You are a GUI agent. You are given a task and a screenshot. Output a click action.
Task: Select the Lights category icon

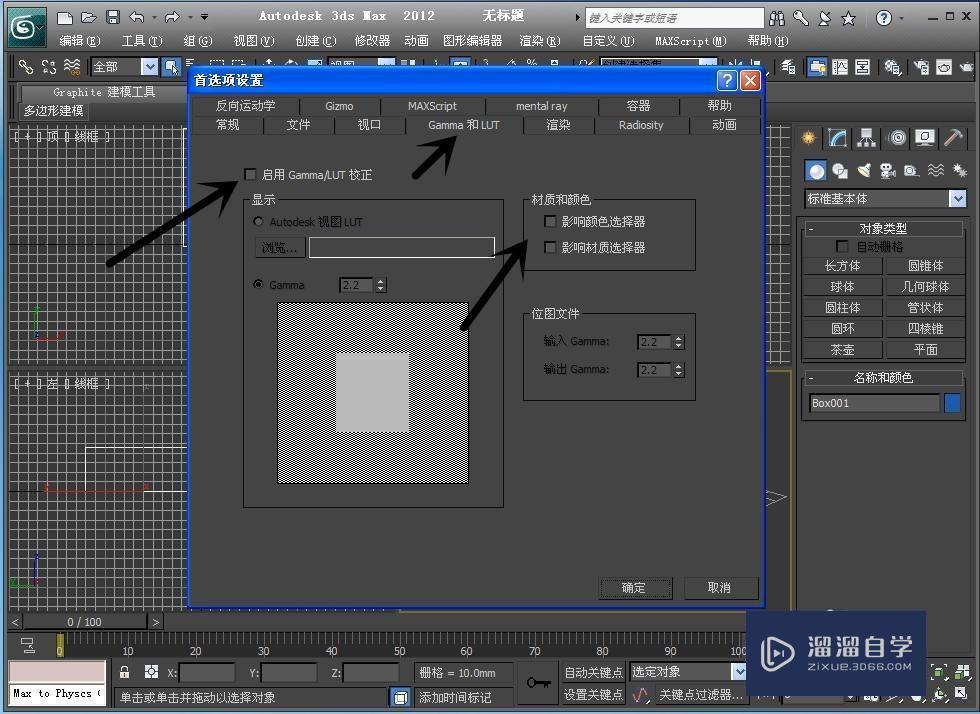[x=864, y=170]
